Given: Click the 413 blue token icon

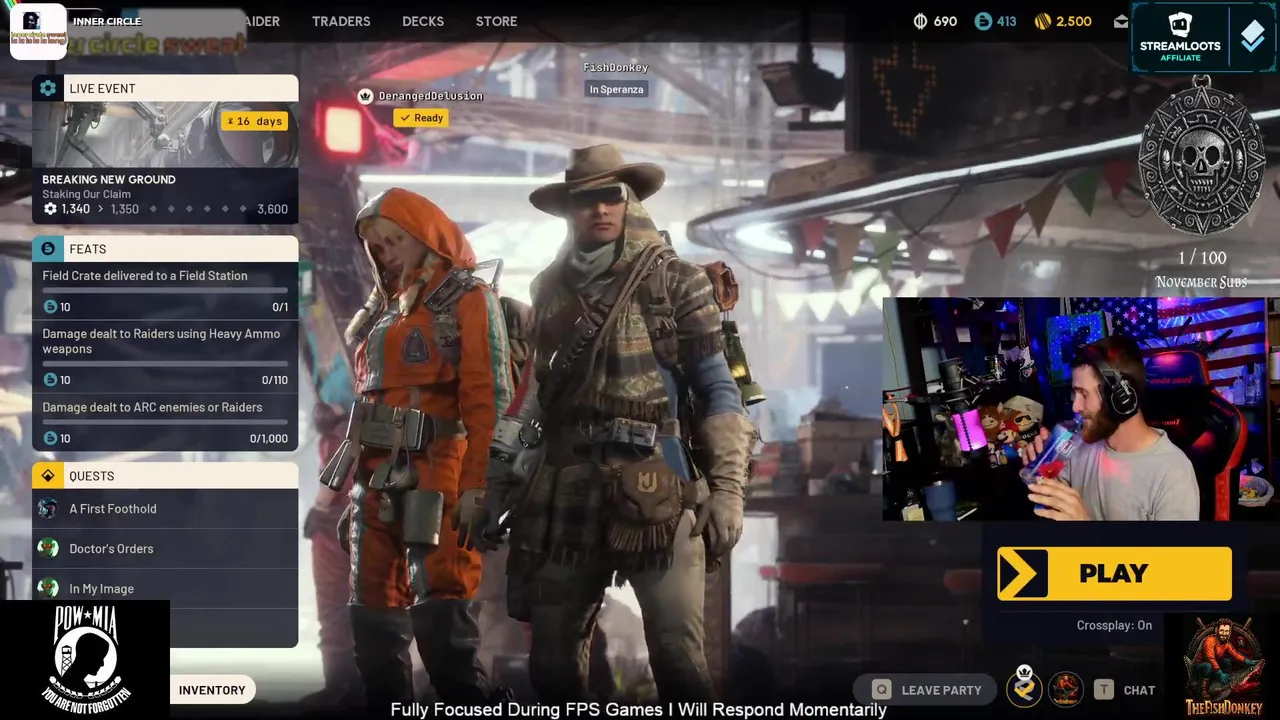Looking at the screenshot, I should [983, 21].
